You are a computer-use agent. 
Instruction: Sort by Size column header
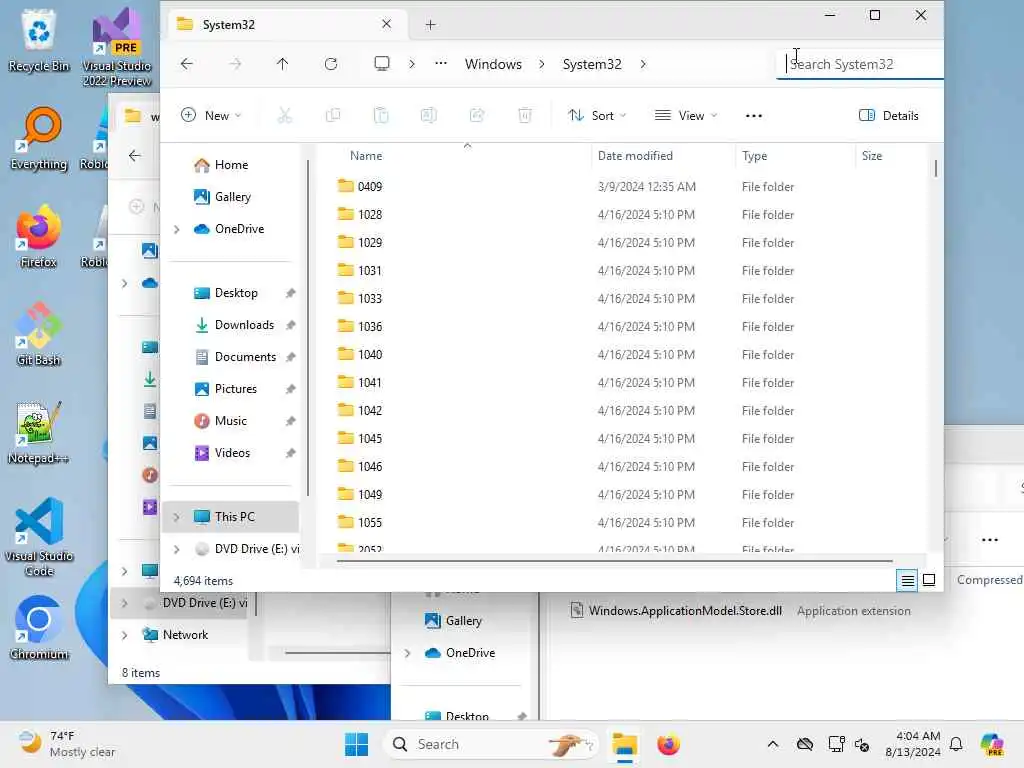[872, 156]
